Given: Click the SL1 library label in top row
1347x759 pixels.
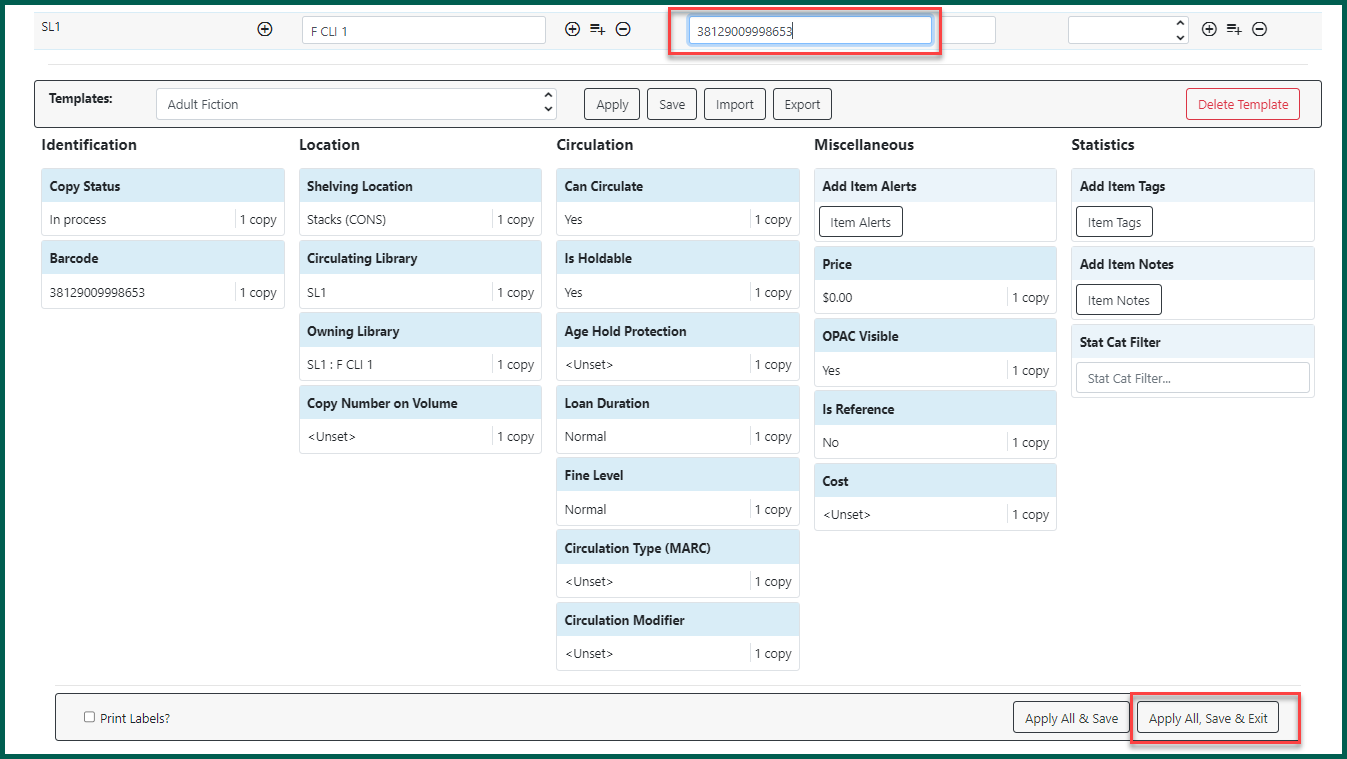Looking at the screenshot, I should pos(51,27).
